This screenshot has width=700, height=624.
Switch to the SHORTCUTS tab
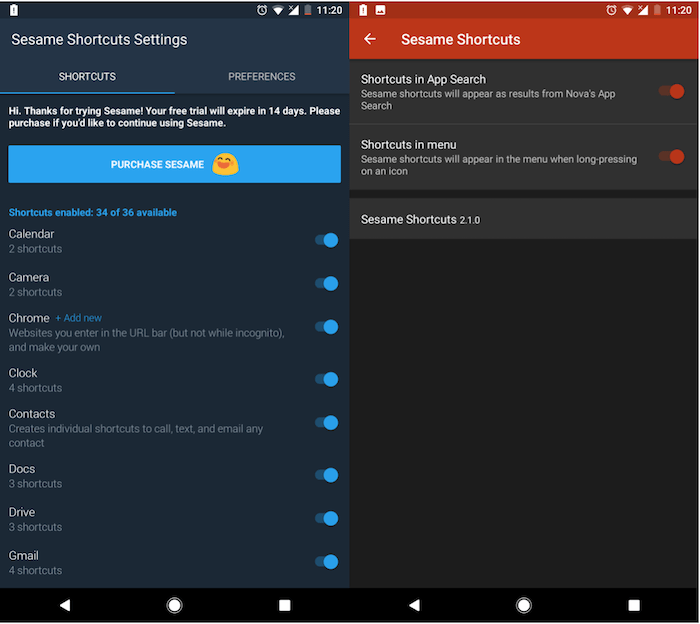click(87, 77)
